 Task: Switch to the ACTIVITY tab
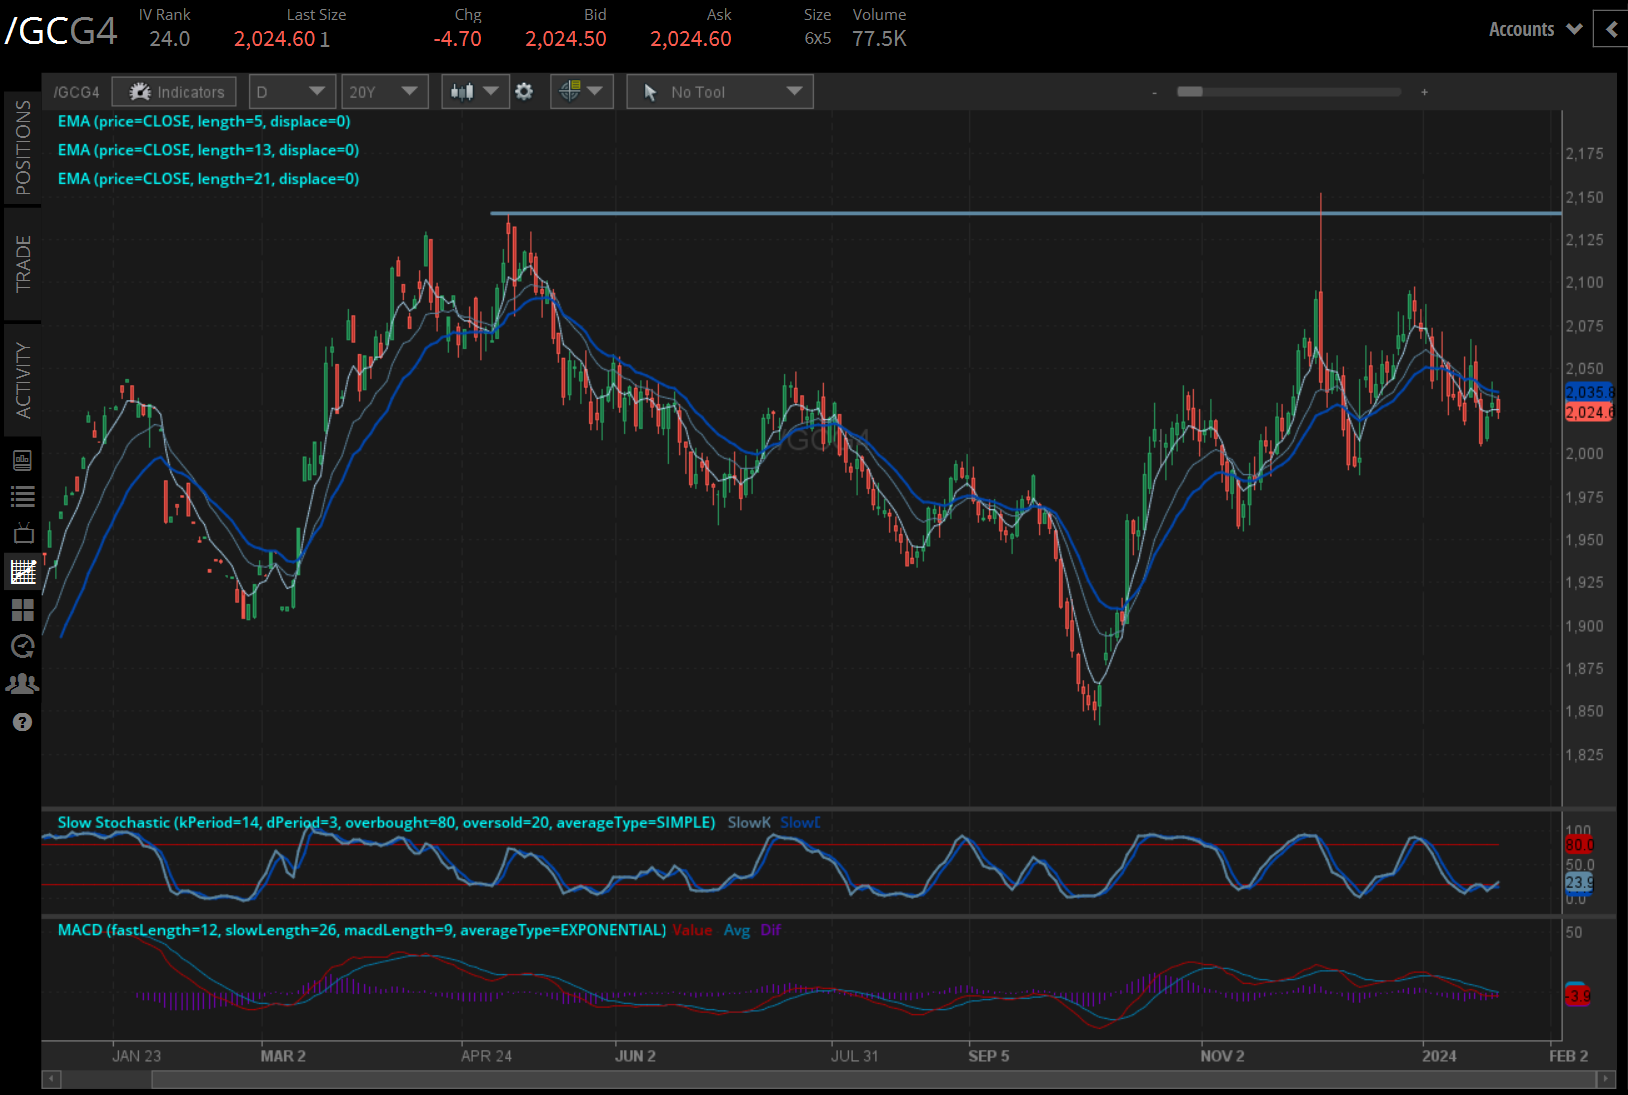coord(22,380)
